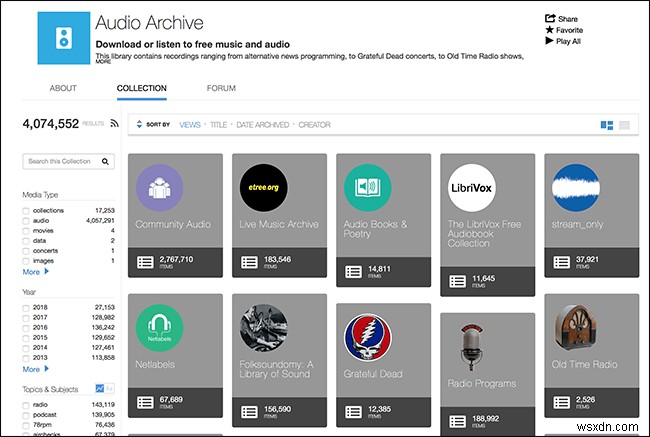
Task: Sort results by Date Archived
Action: 262,125
